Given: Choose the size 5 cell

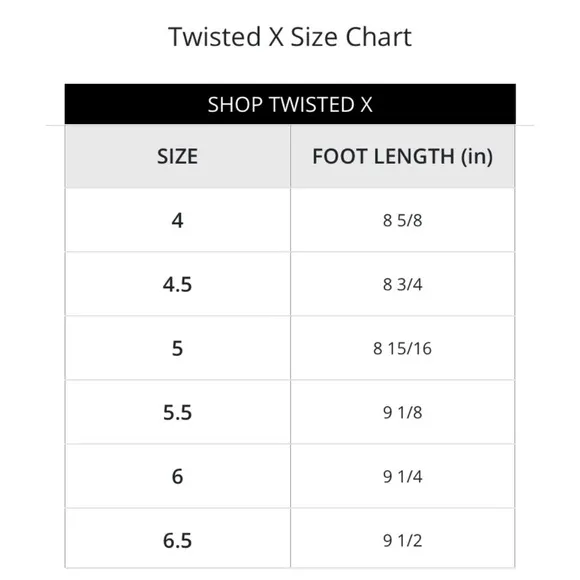Looking at the screenshot, I should [178, 348].
